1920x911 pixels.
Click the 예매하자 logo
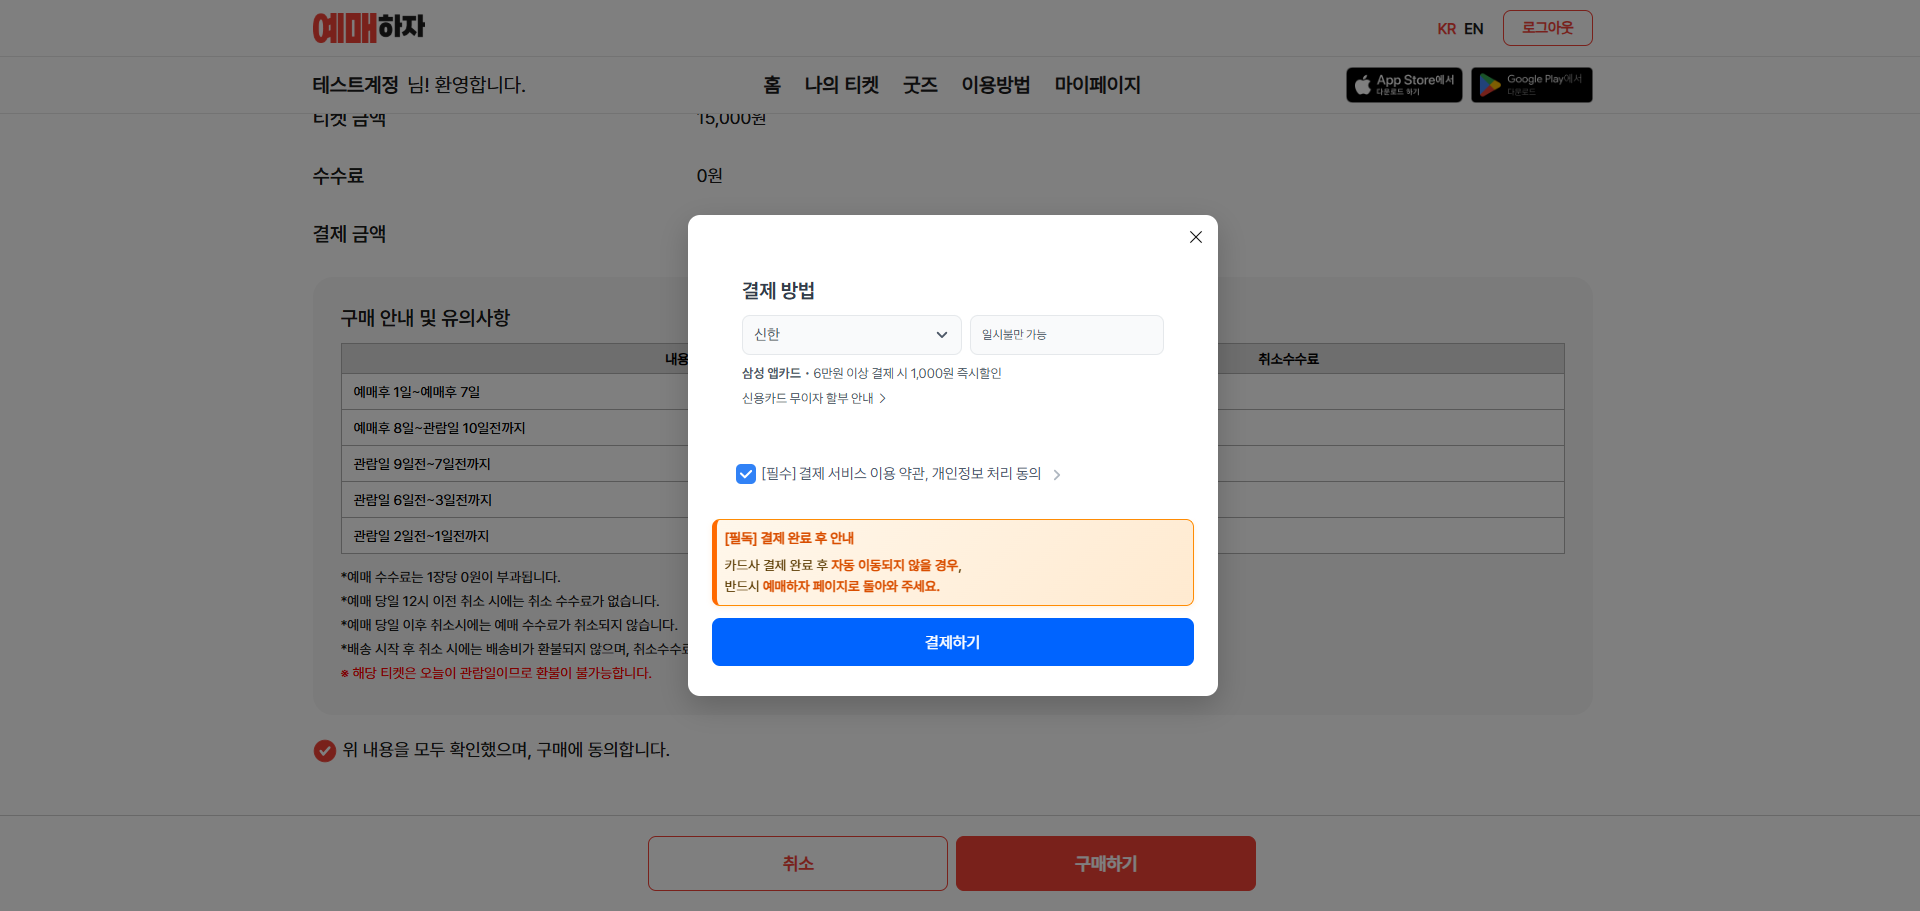(x=369, y=28)
